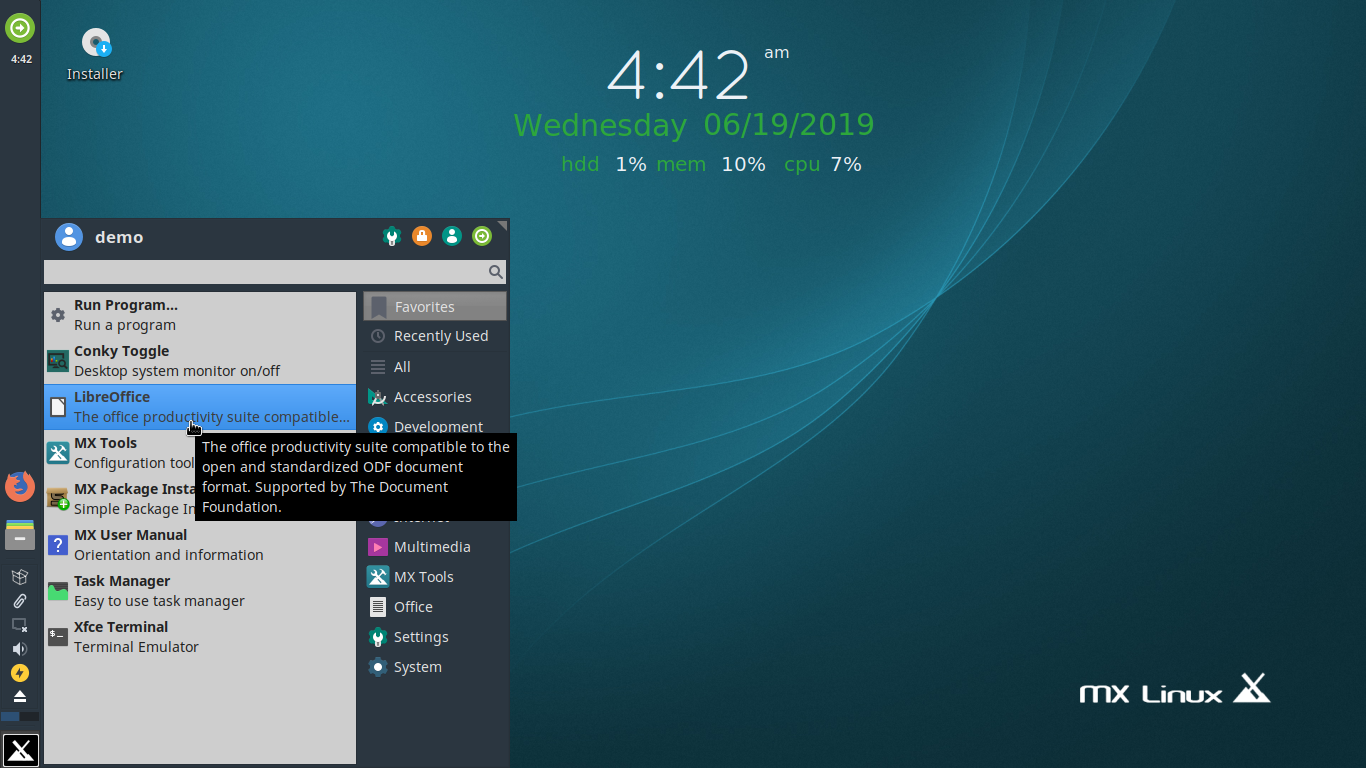Click the yellow power manager lightning icon
The image size is (1366, 768).
(x=20, y=673)
